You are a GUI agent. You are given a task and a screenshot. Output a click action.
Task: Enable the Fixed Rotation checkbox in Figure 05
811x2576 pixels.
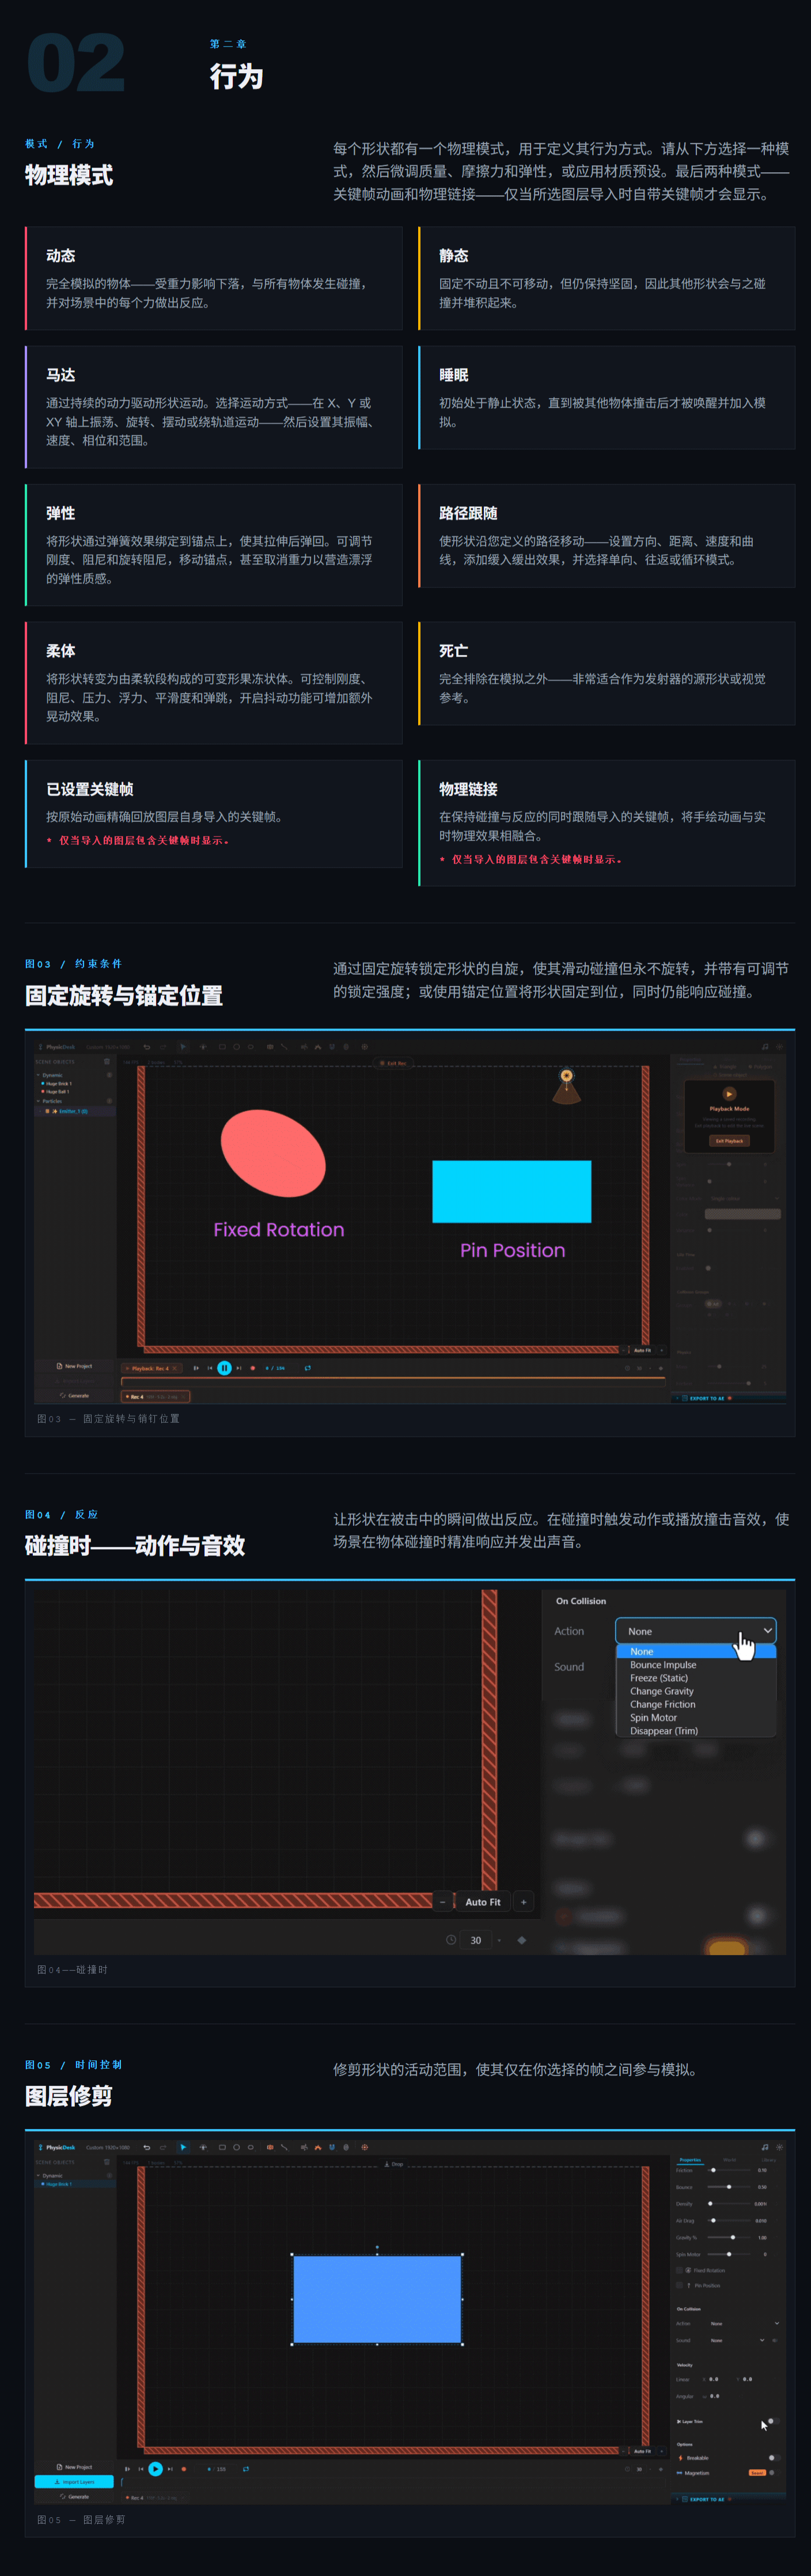[x=679, y=2270]
